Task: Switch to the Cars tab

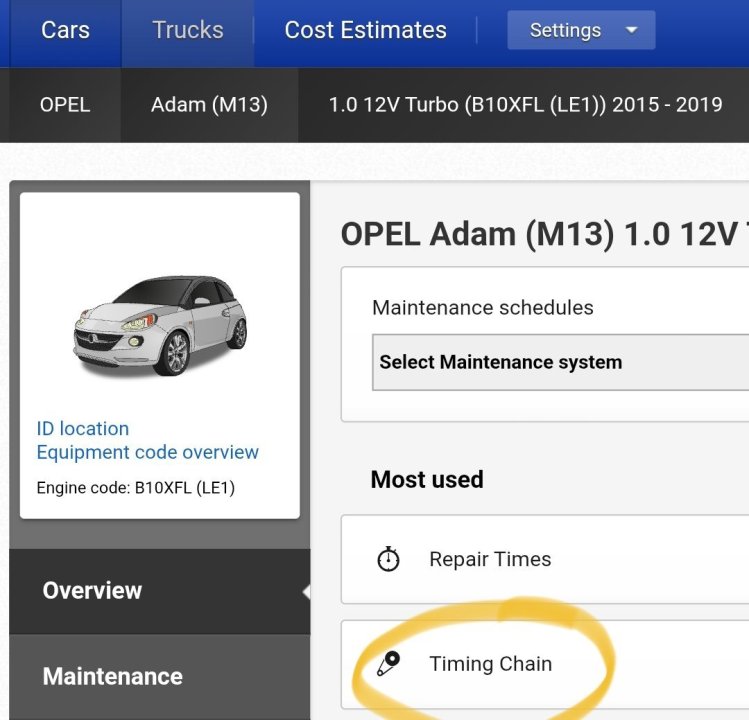Action: (65, 30)
